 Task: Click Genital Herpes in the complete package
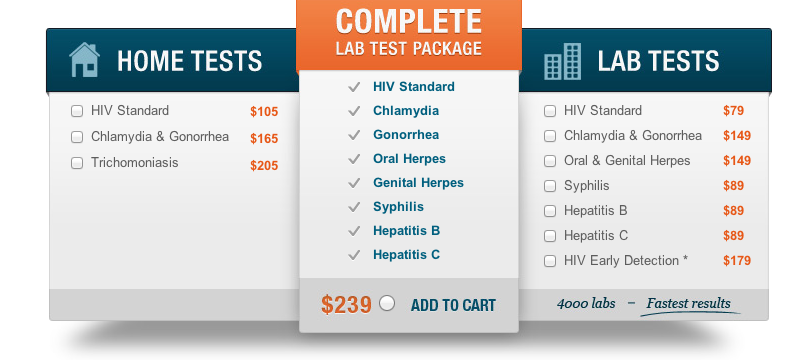coord(418,183)
